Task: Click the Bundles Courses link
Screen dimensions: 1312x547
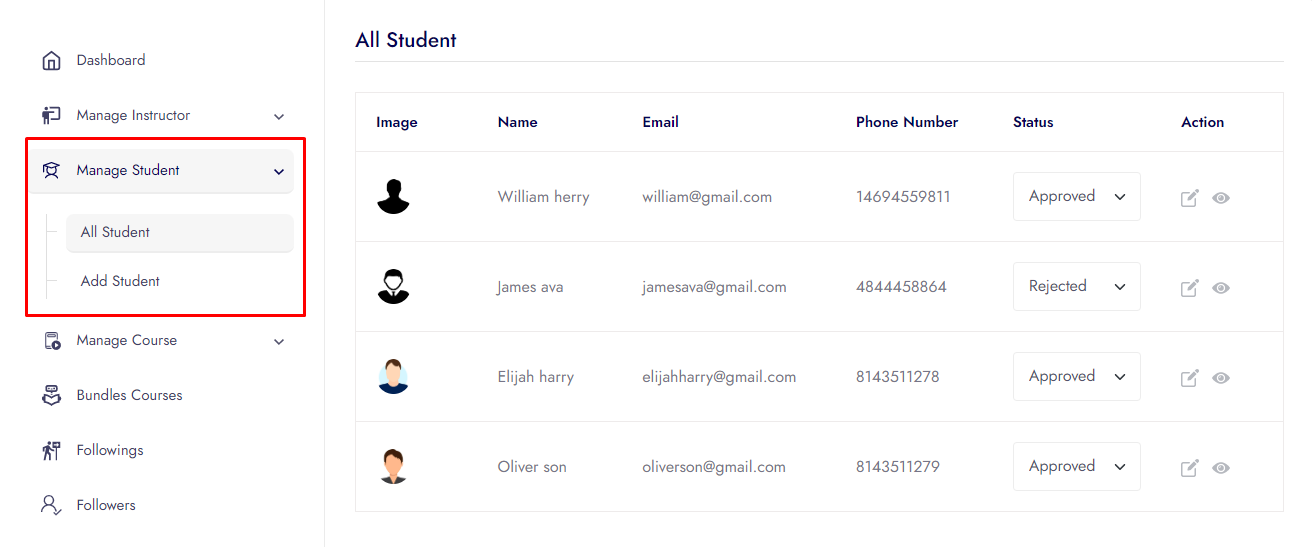Action: [x=129, y=395]
